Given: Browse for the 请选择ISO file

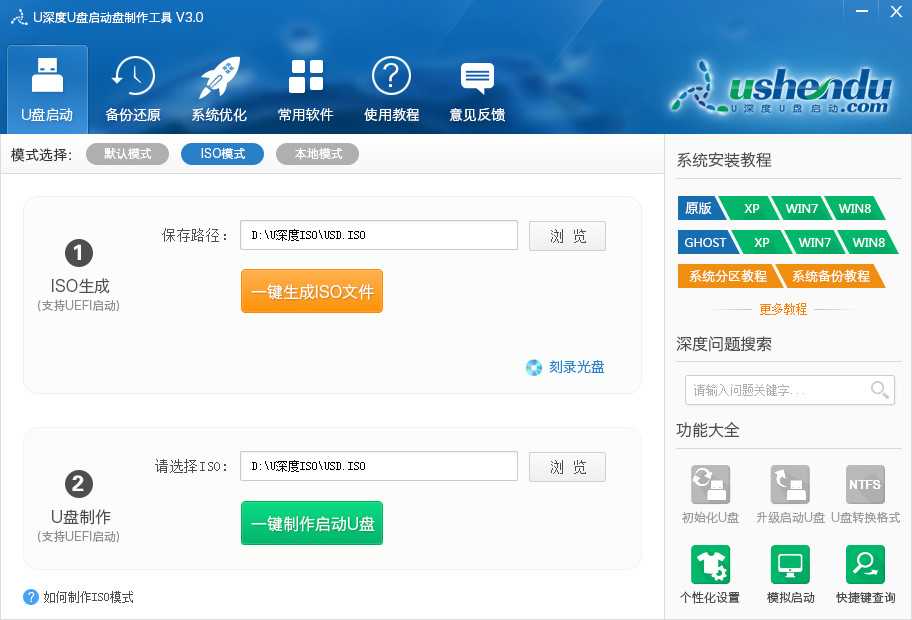Looking at the screenshot, I should pos(567,466).
